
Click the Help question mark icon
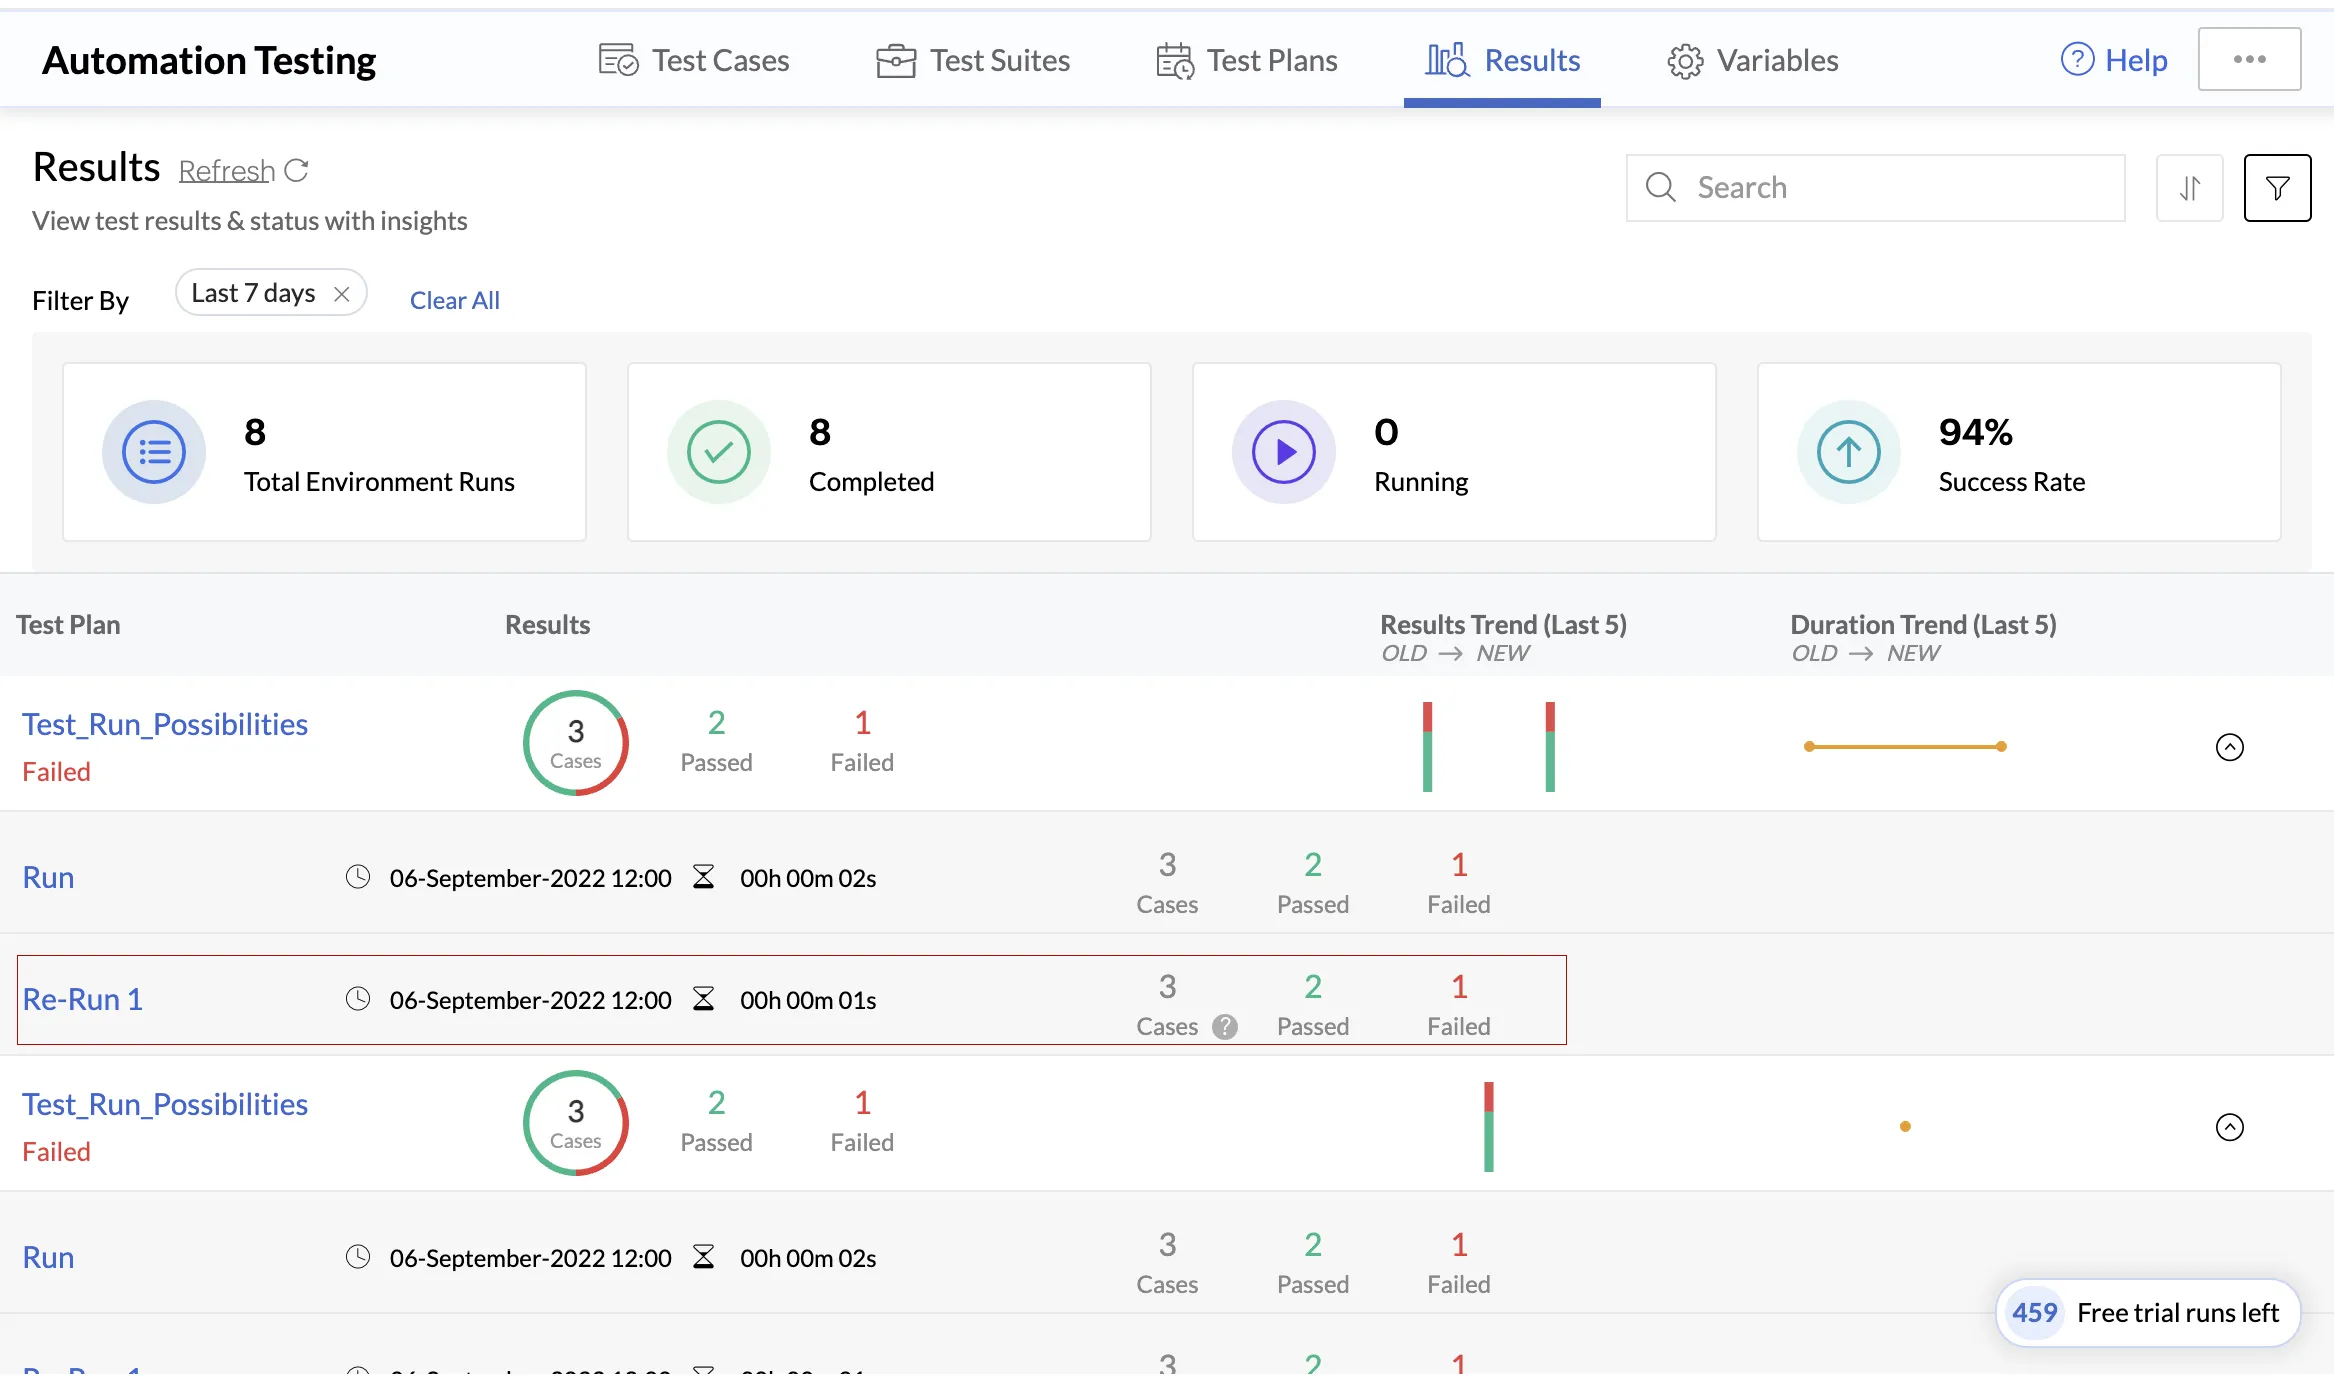2077,60
